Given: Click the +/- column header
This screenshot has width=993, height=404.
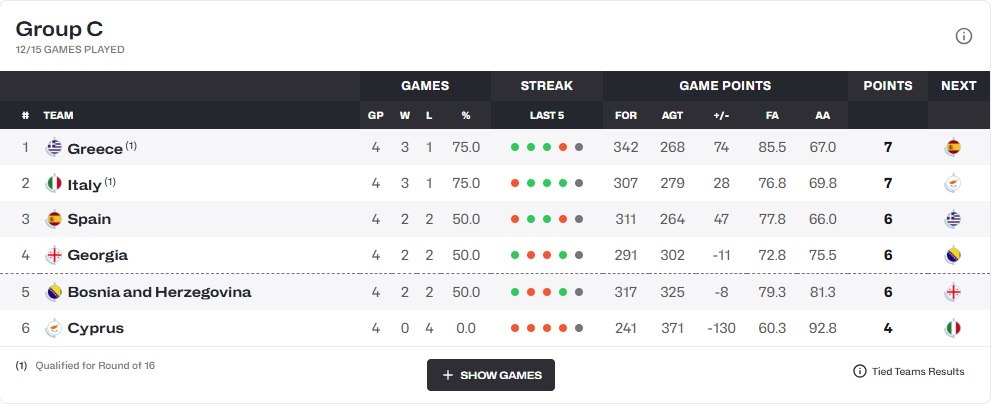Looking at the screenshot, I should point(721,116).
